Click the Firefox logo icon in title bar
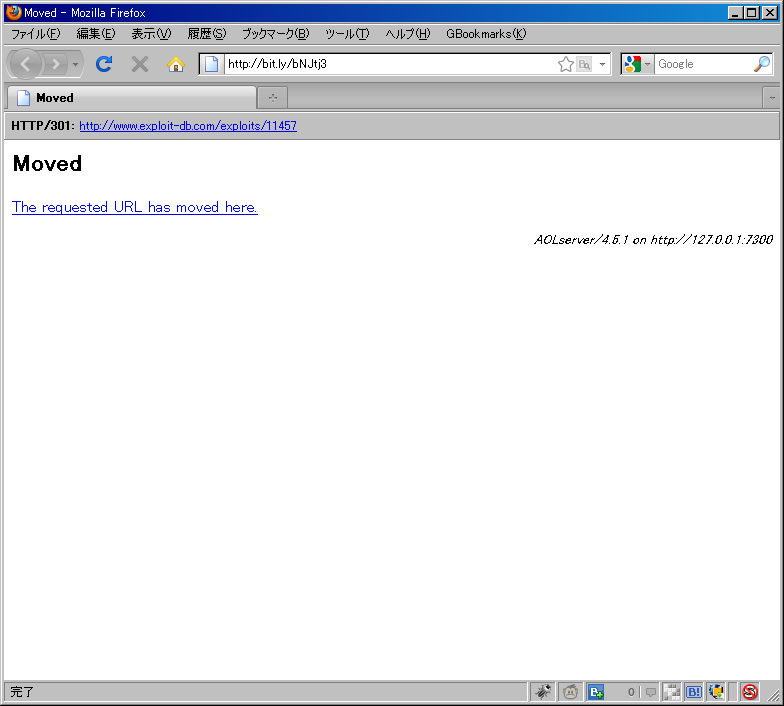The width and height of the screenshot is (784, 706). tap(14, 12)
